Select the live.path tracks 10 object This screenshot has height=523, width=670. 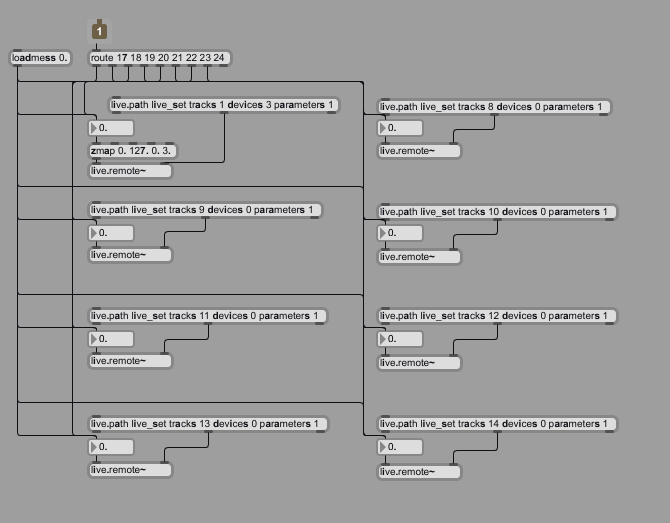click(x=497, y=212)
